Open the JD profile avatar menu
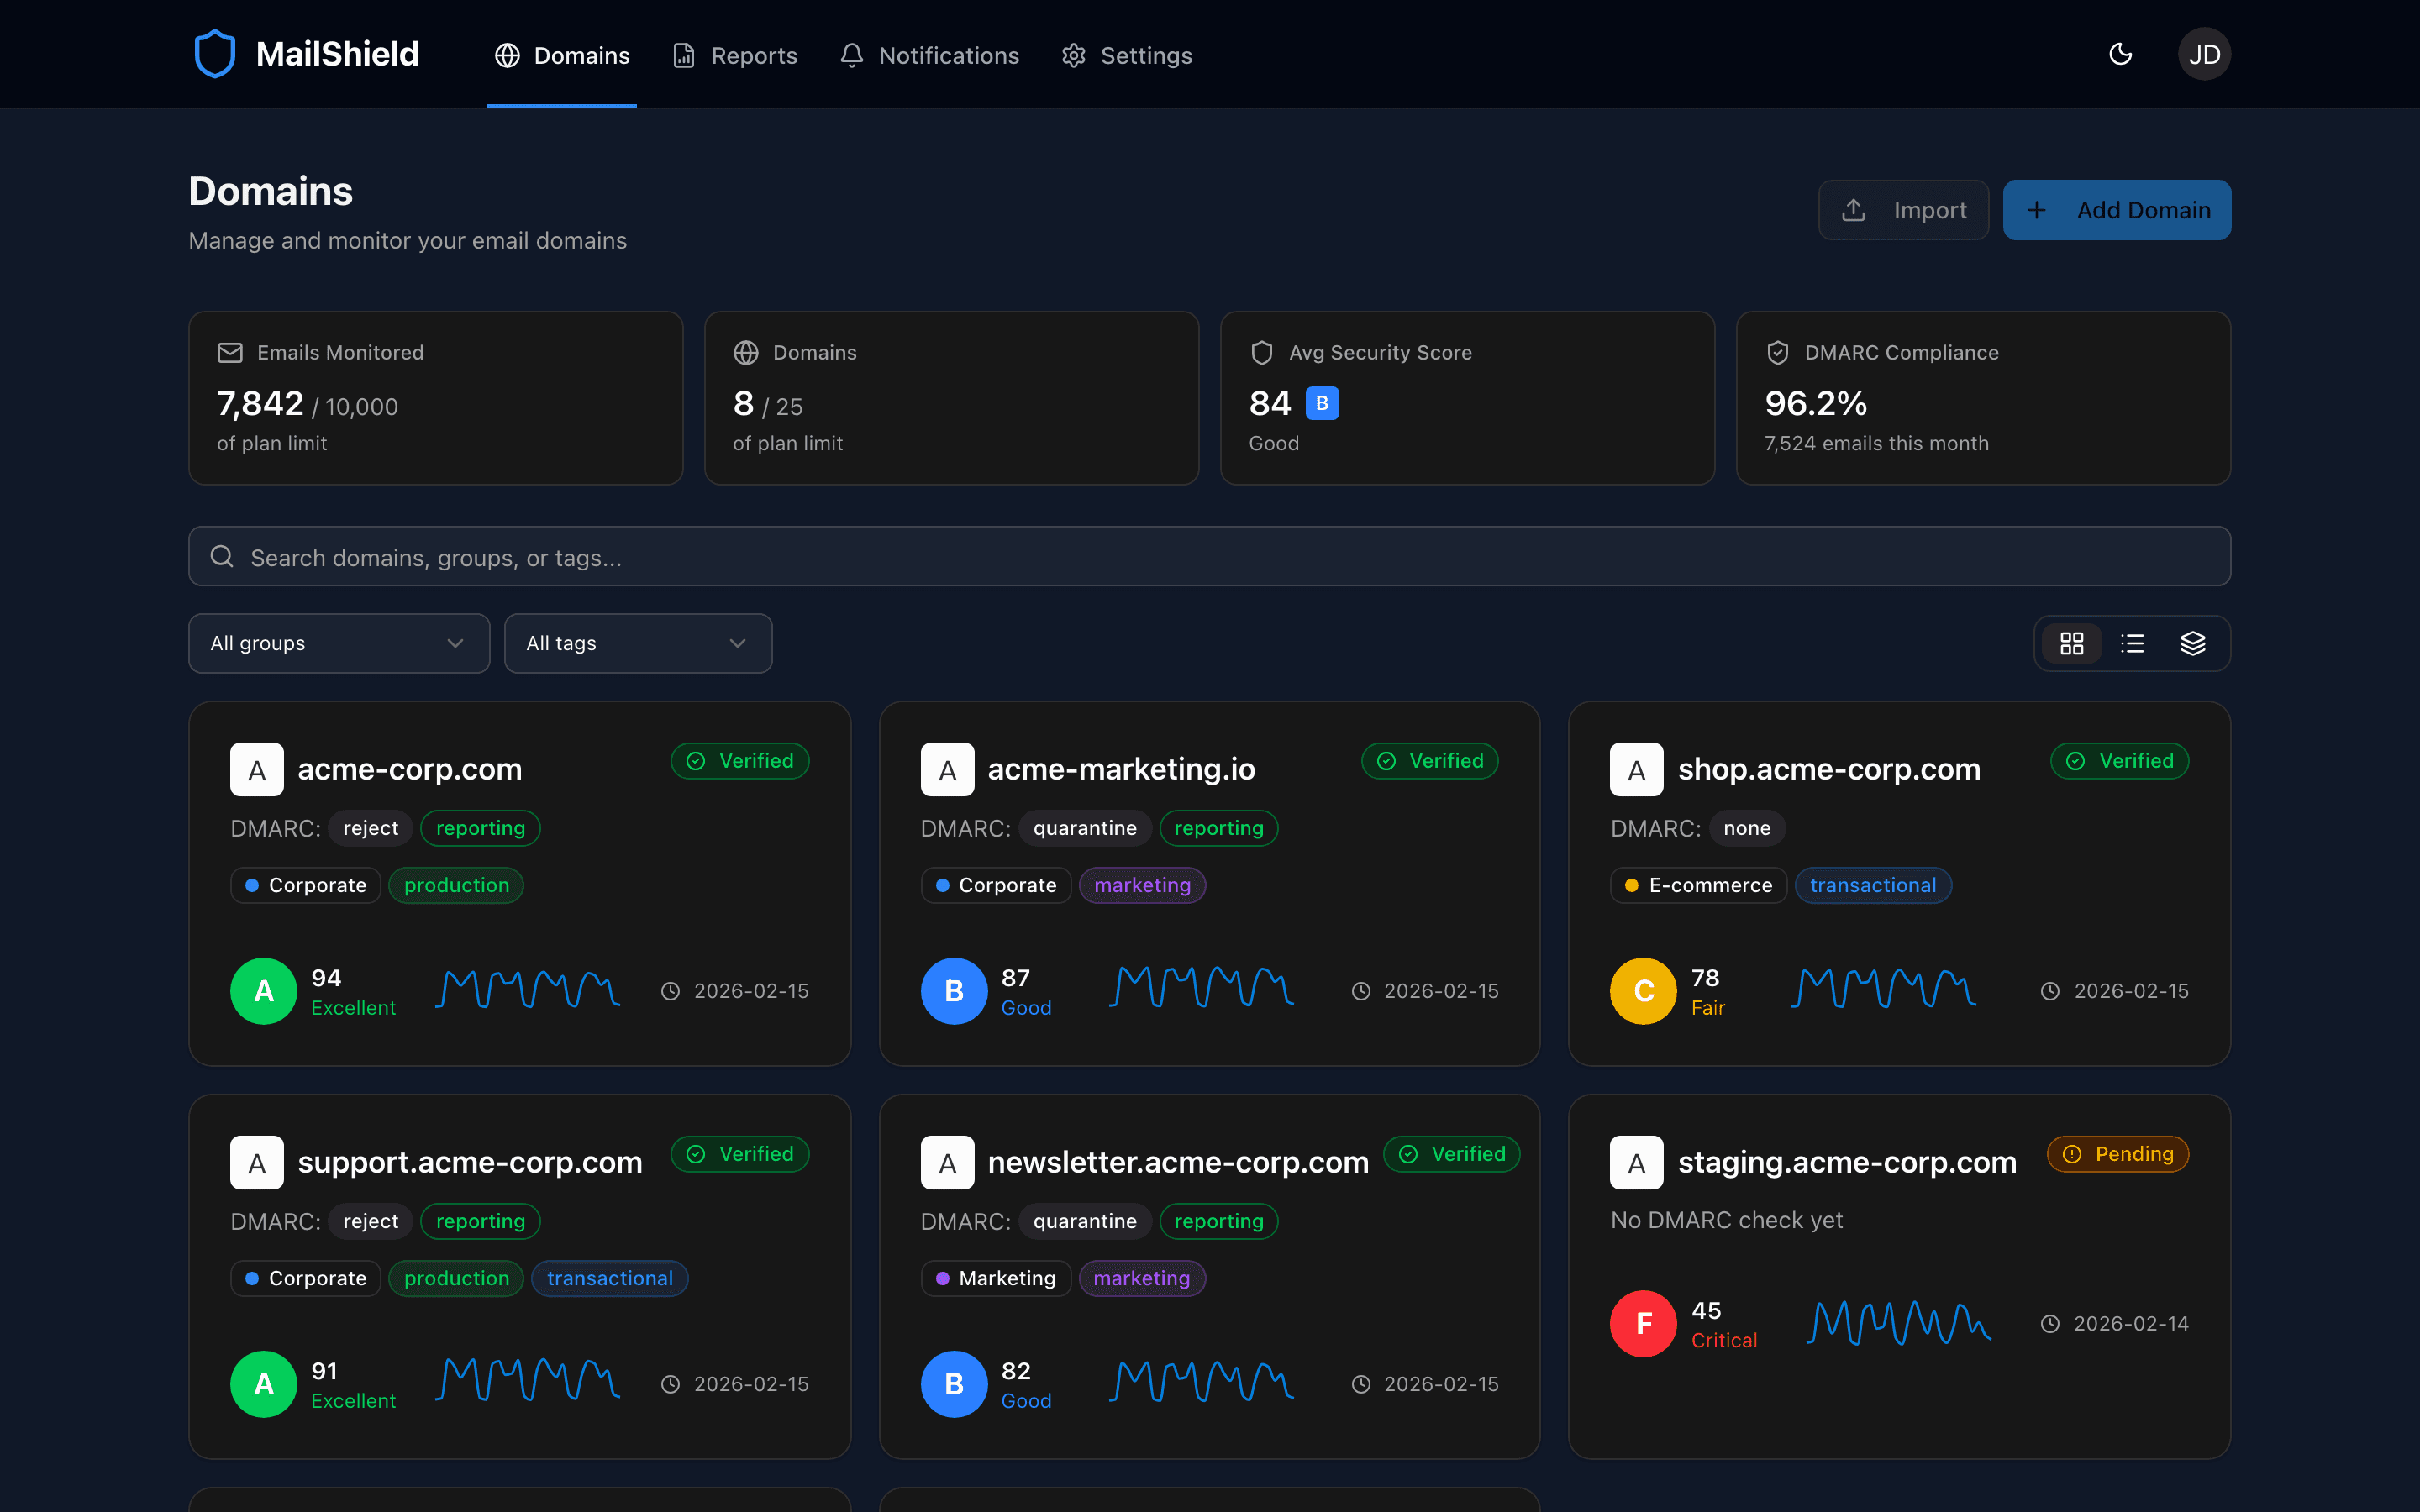 [x=2204, y=53]
